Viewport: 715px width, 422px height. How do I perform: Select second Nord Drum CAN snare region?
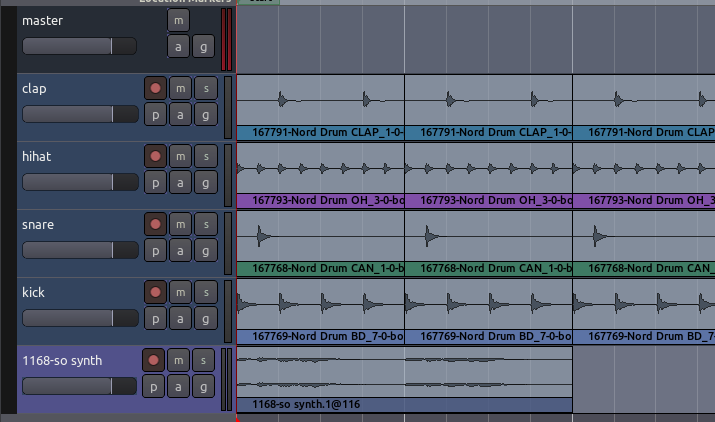(x=488, y=243)
